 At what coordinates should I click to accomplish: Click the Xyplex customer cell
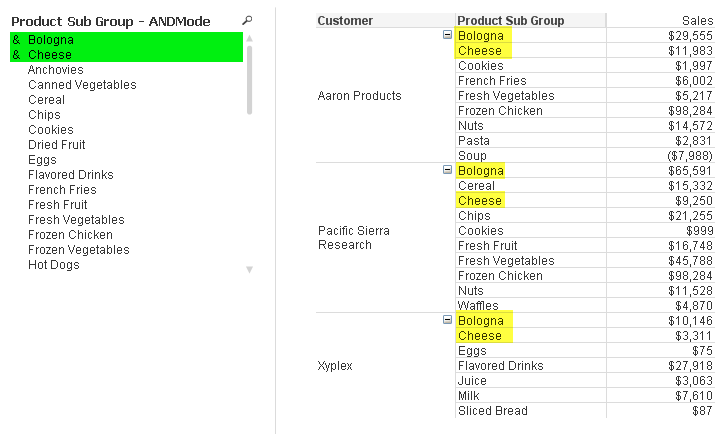335,366
